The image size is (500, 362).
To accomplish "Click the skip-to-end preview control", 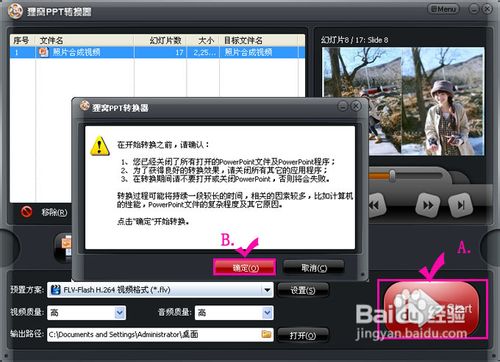I will pos(461,205).
